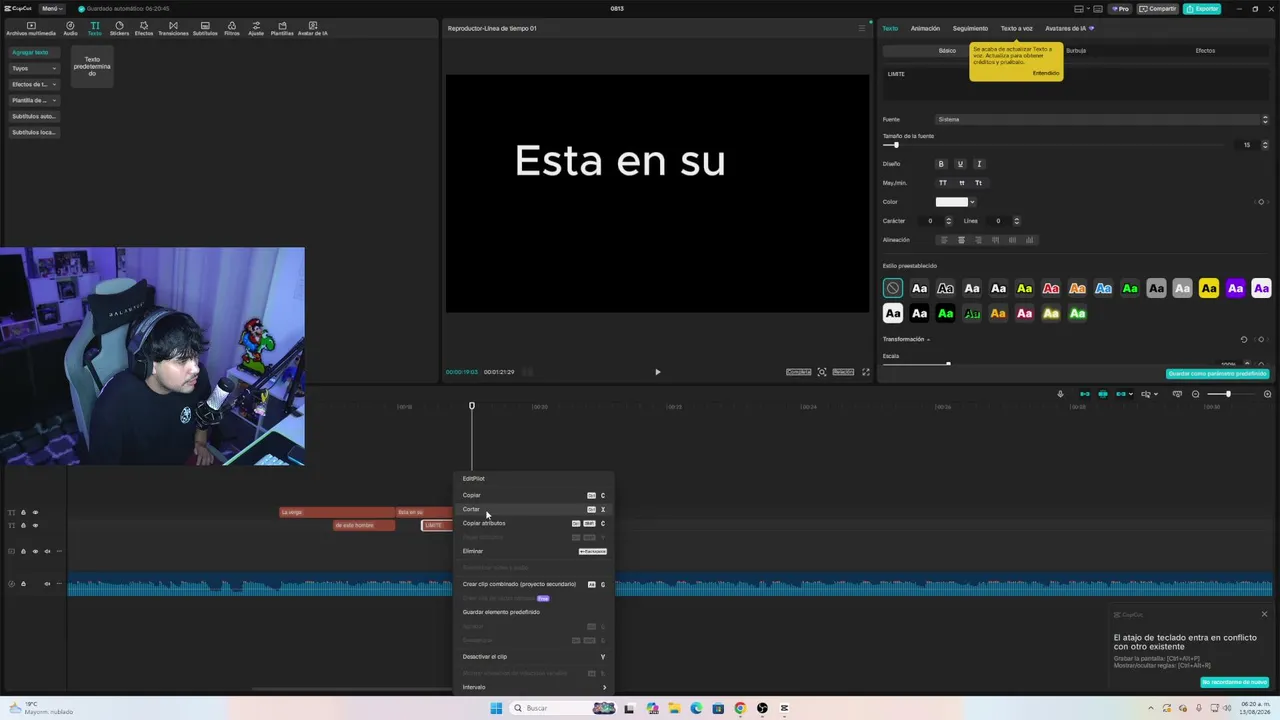
Task: Click No recordarme de nuevo
Action: 1235,682
